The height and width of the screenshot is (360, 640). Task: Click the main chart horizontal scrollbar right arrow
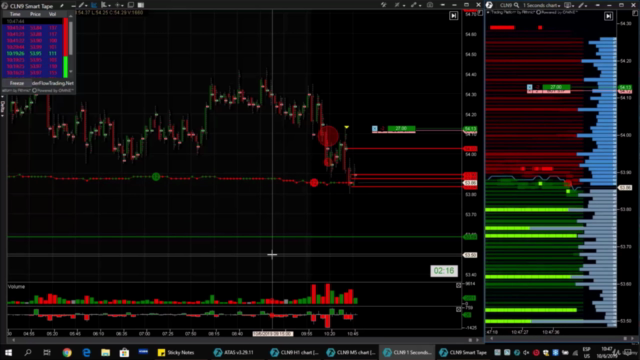[x=477, y=340]
